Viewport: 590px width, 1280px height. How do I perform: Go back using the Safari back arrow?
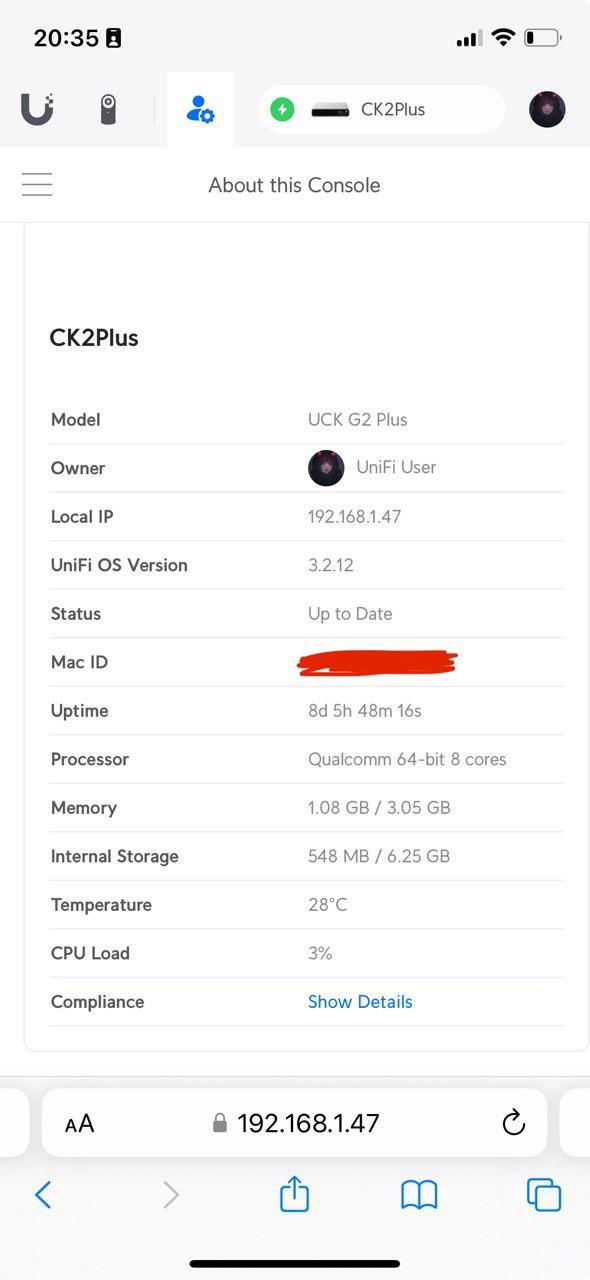click(44, 1194)
